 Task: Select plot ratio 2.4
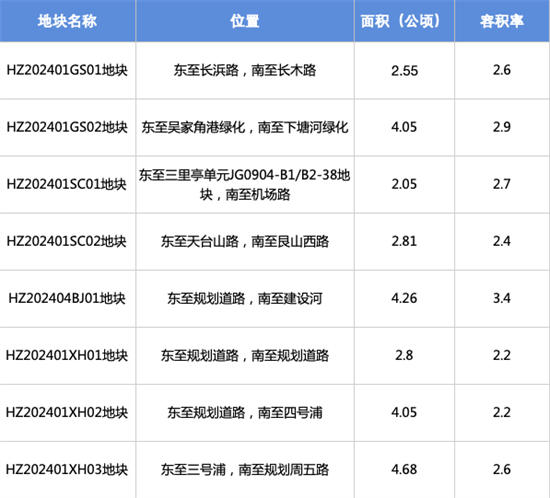pyautogui.click(x=502, y=241)
